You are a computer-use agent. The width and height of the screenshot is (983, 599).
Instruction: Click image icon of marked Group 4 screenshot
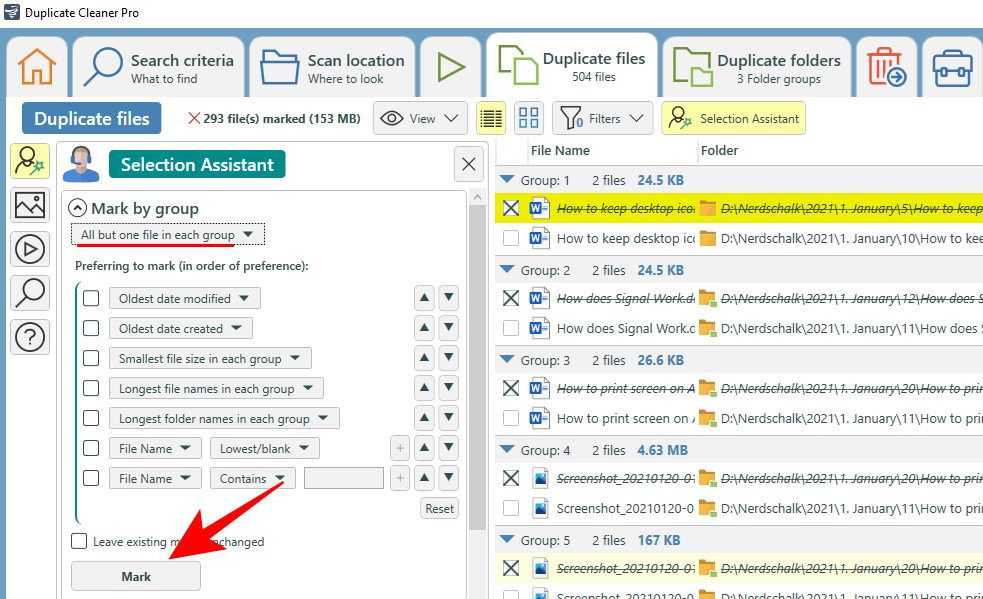[540, 479]
